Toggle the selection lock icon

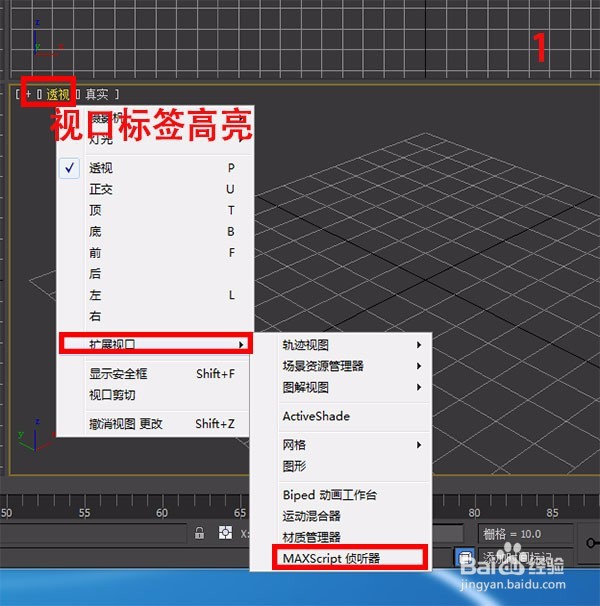click(199, 533)
